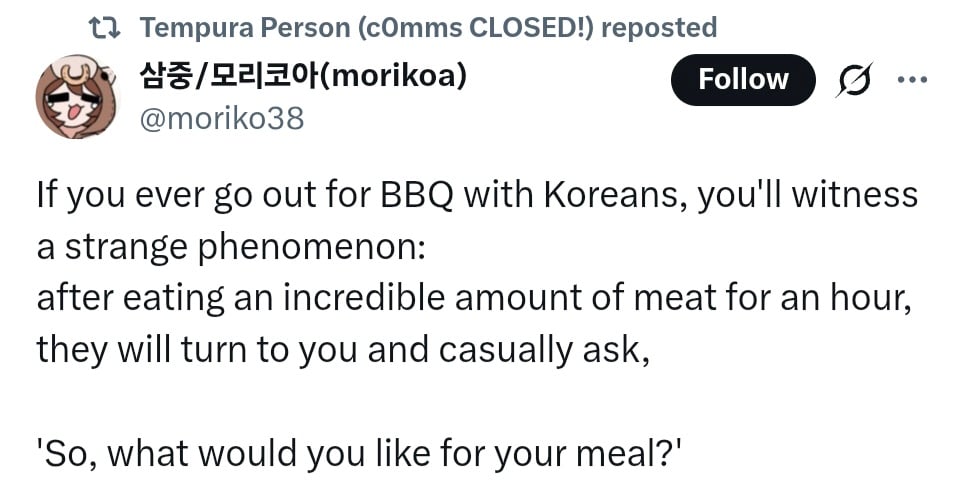Click the quote 'So, what would you like for your meal?'

tap(359, 454)
